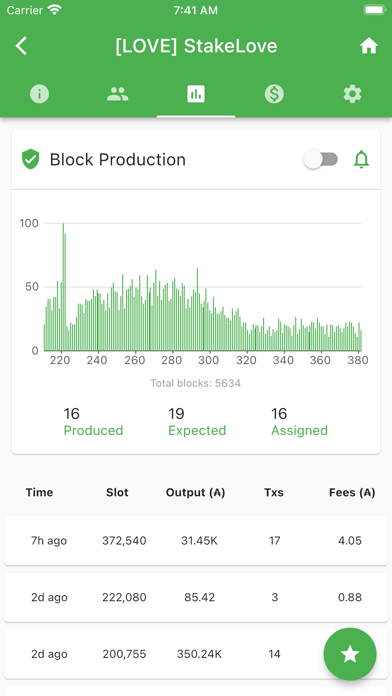This screenshot has width=392, height=696.
Task: Tap the green shield check icon
Action: pos(31,159)
